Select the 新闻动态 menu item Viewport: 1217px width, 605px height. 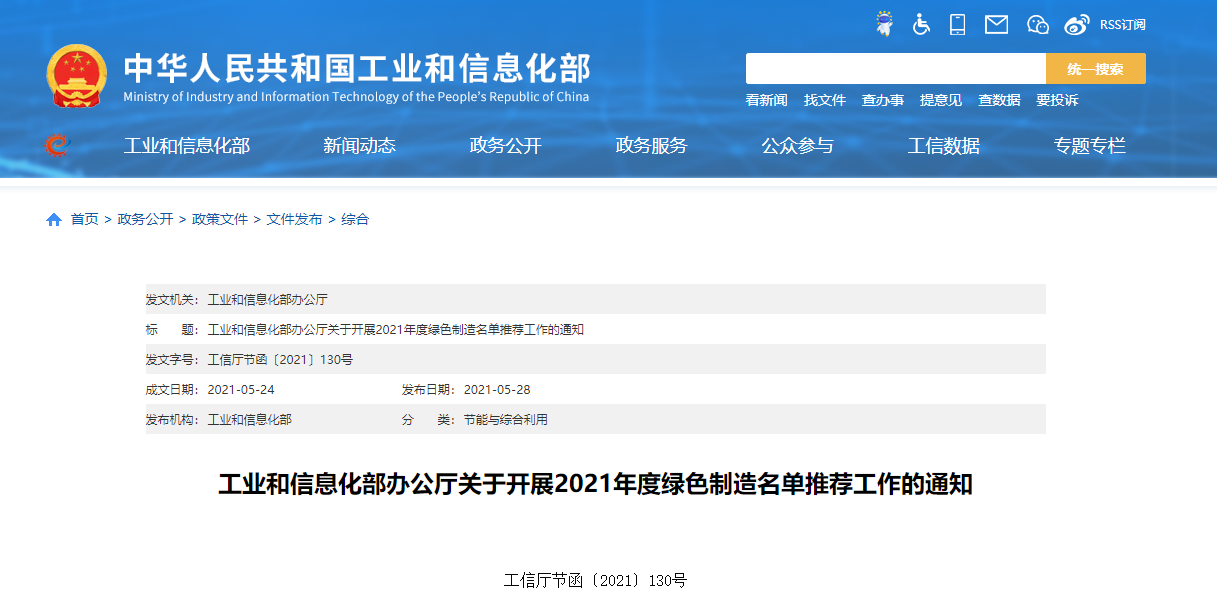click(x=359, y=146)
